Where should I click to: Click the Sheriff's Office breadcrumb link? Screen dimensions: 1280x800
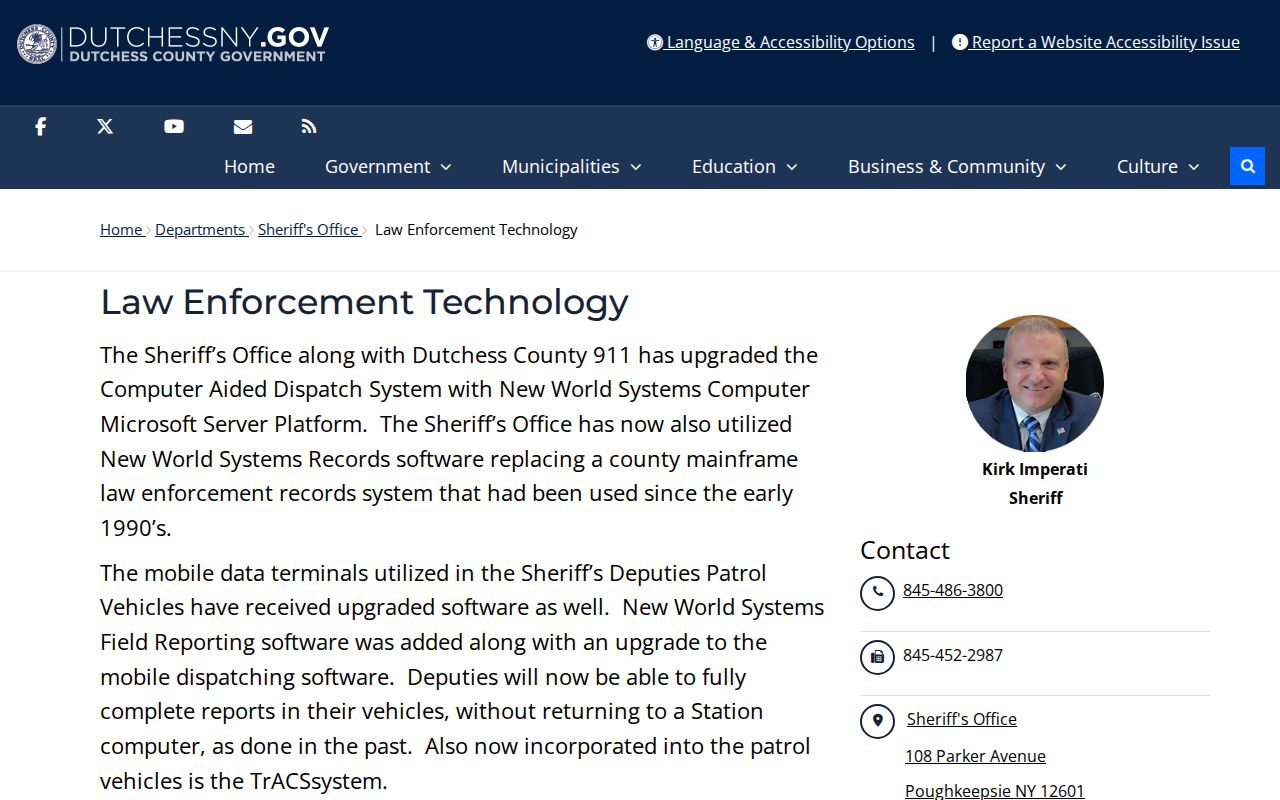pos(308,229)
